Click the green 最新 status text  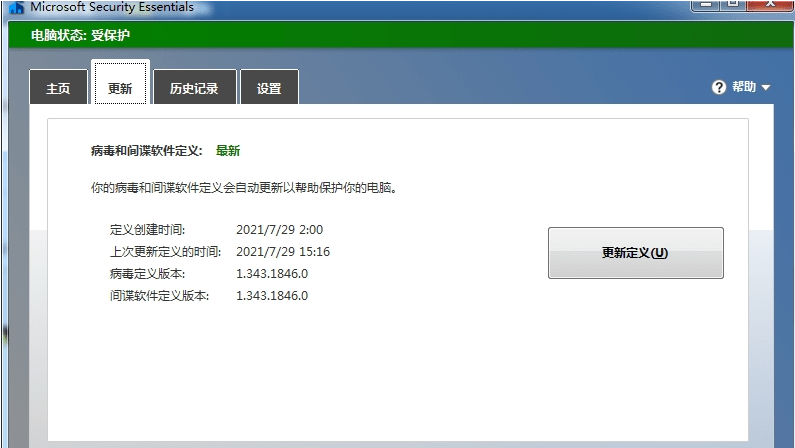coord(228,151)
